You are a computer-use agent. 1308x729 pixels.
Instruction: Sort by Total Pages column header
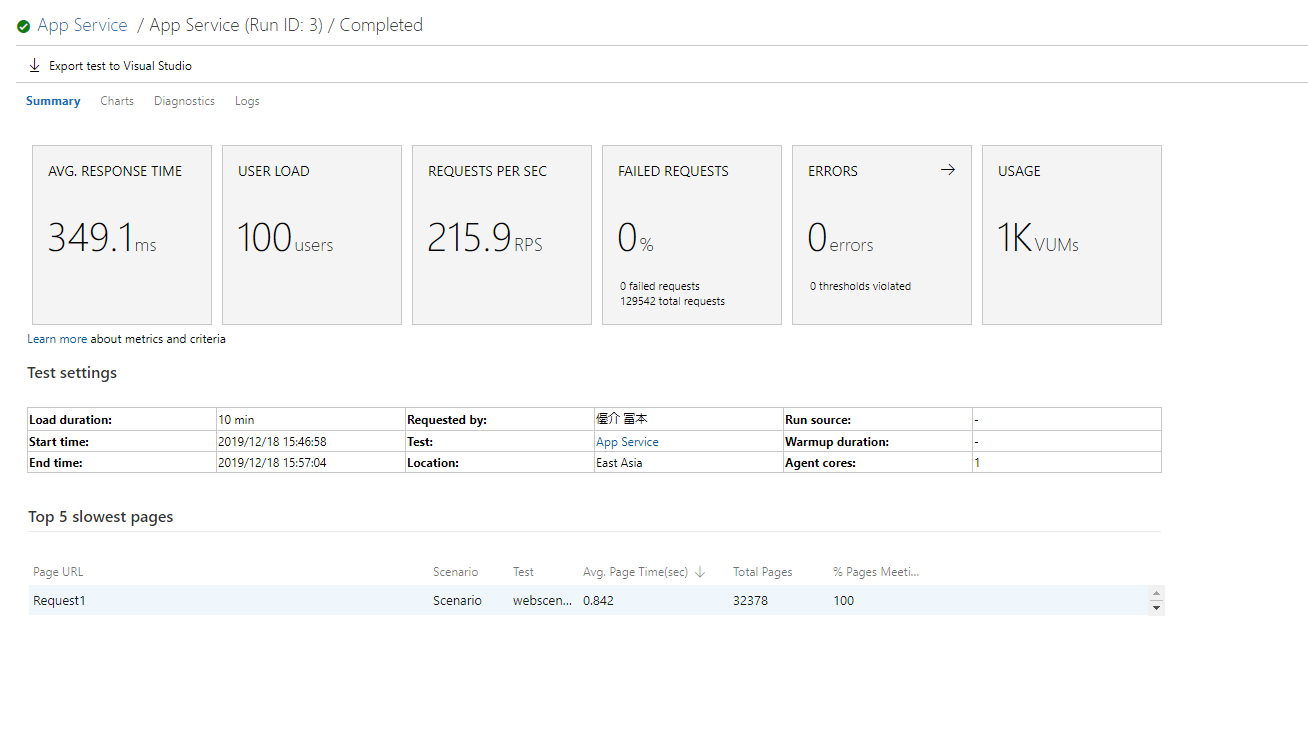(762, 572)
